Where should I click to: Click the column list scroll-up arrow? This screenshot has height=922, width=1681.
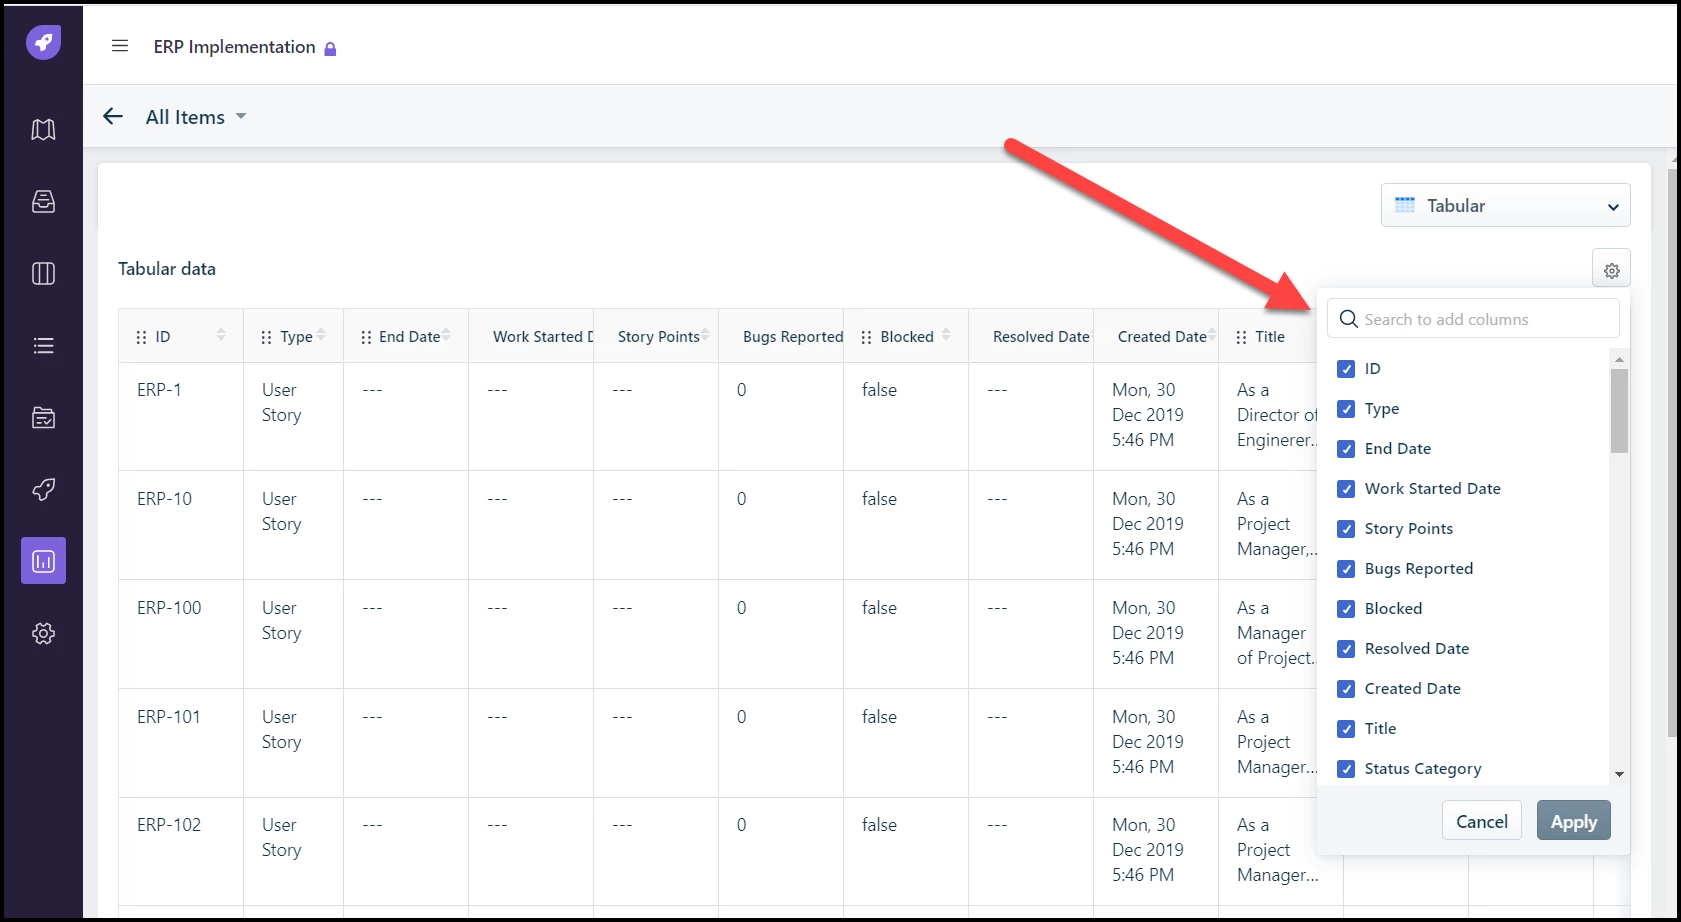tap(1619, 358)
